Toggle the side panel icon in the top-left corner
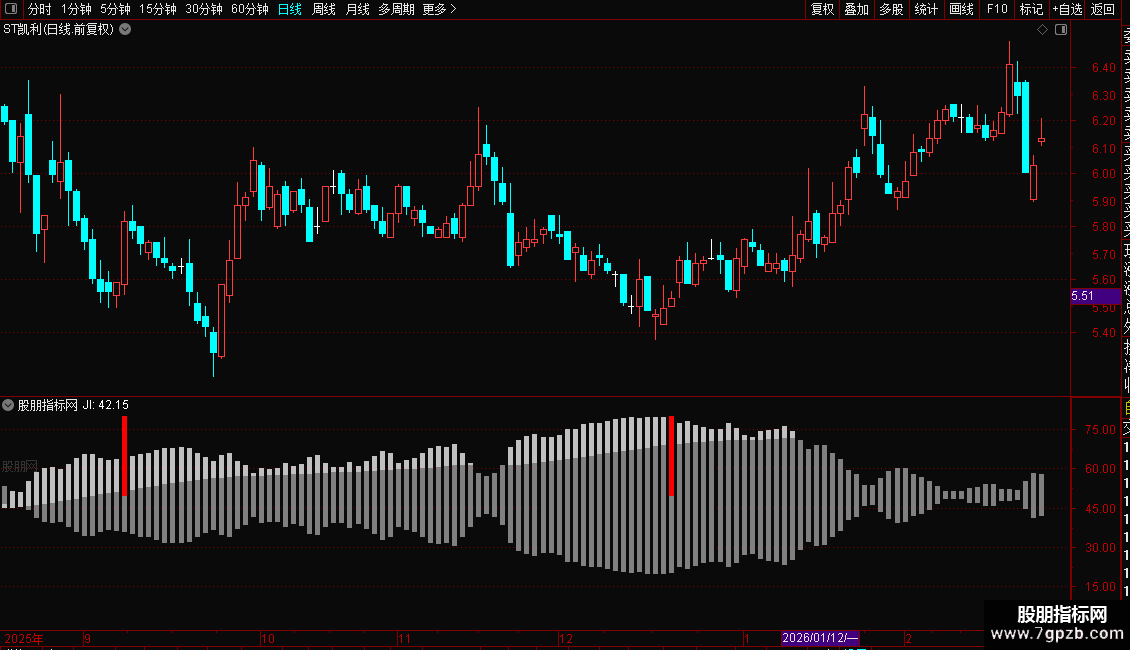This screenshot has height=650, width=1130. point(11,9)
